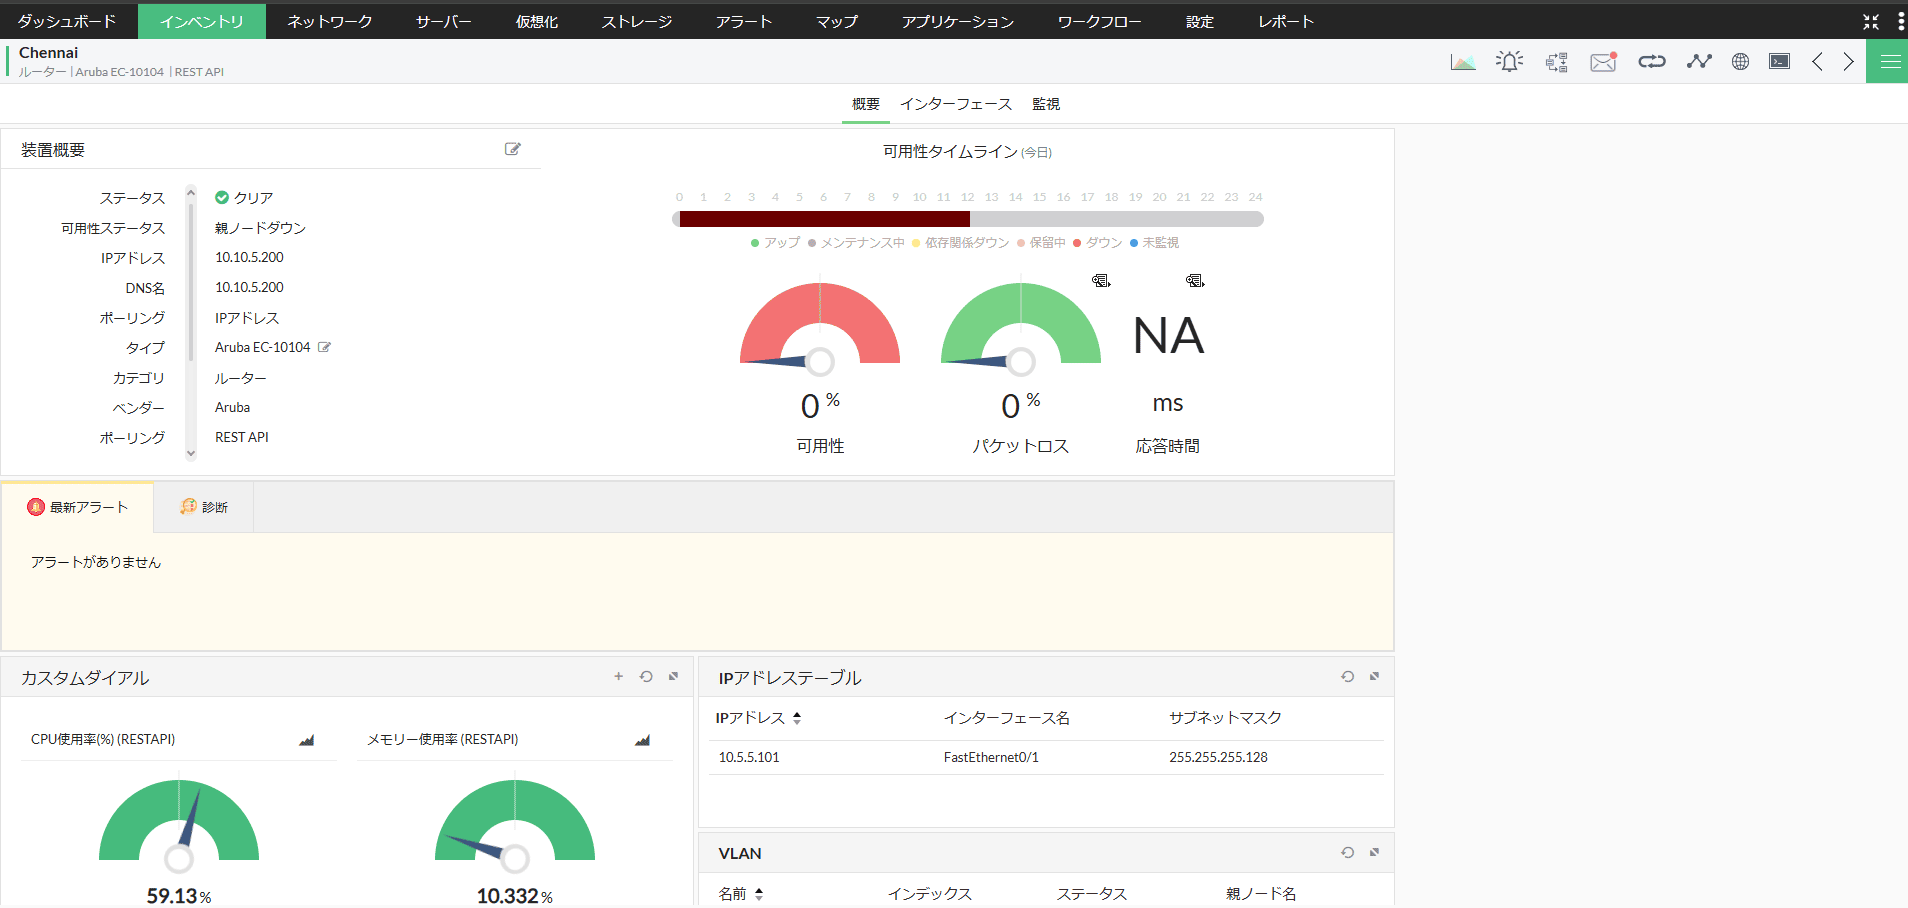The width and height of the screenshot is (1908, 908).
Task: Open the globe browse icon
Action: (1741, 62)
